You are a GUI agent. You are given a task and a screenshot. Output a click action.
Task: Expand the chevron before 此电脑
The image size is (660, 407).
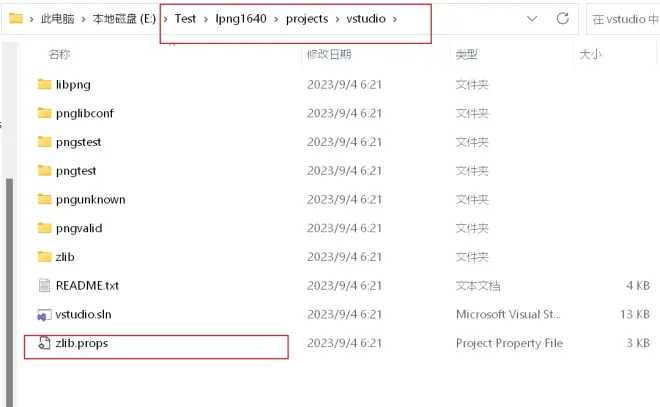[32, 19]
